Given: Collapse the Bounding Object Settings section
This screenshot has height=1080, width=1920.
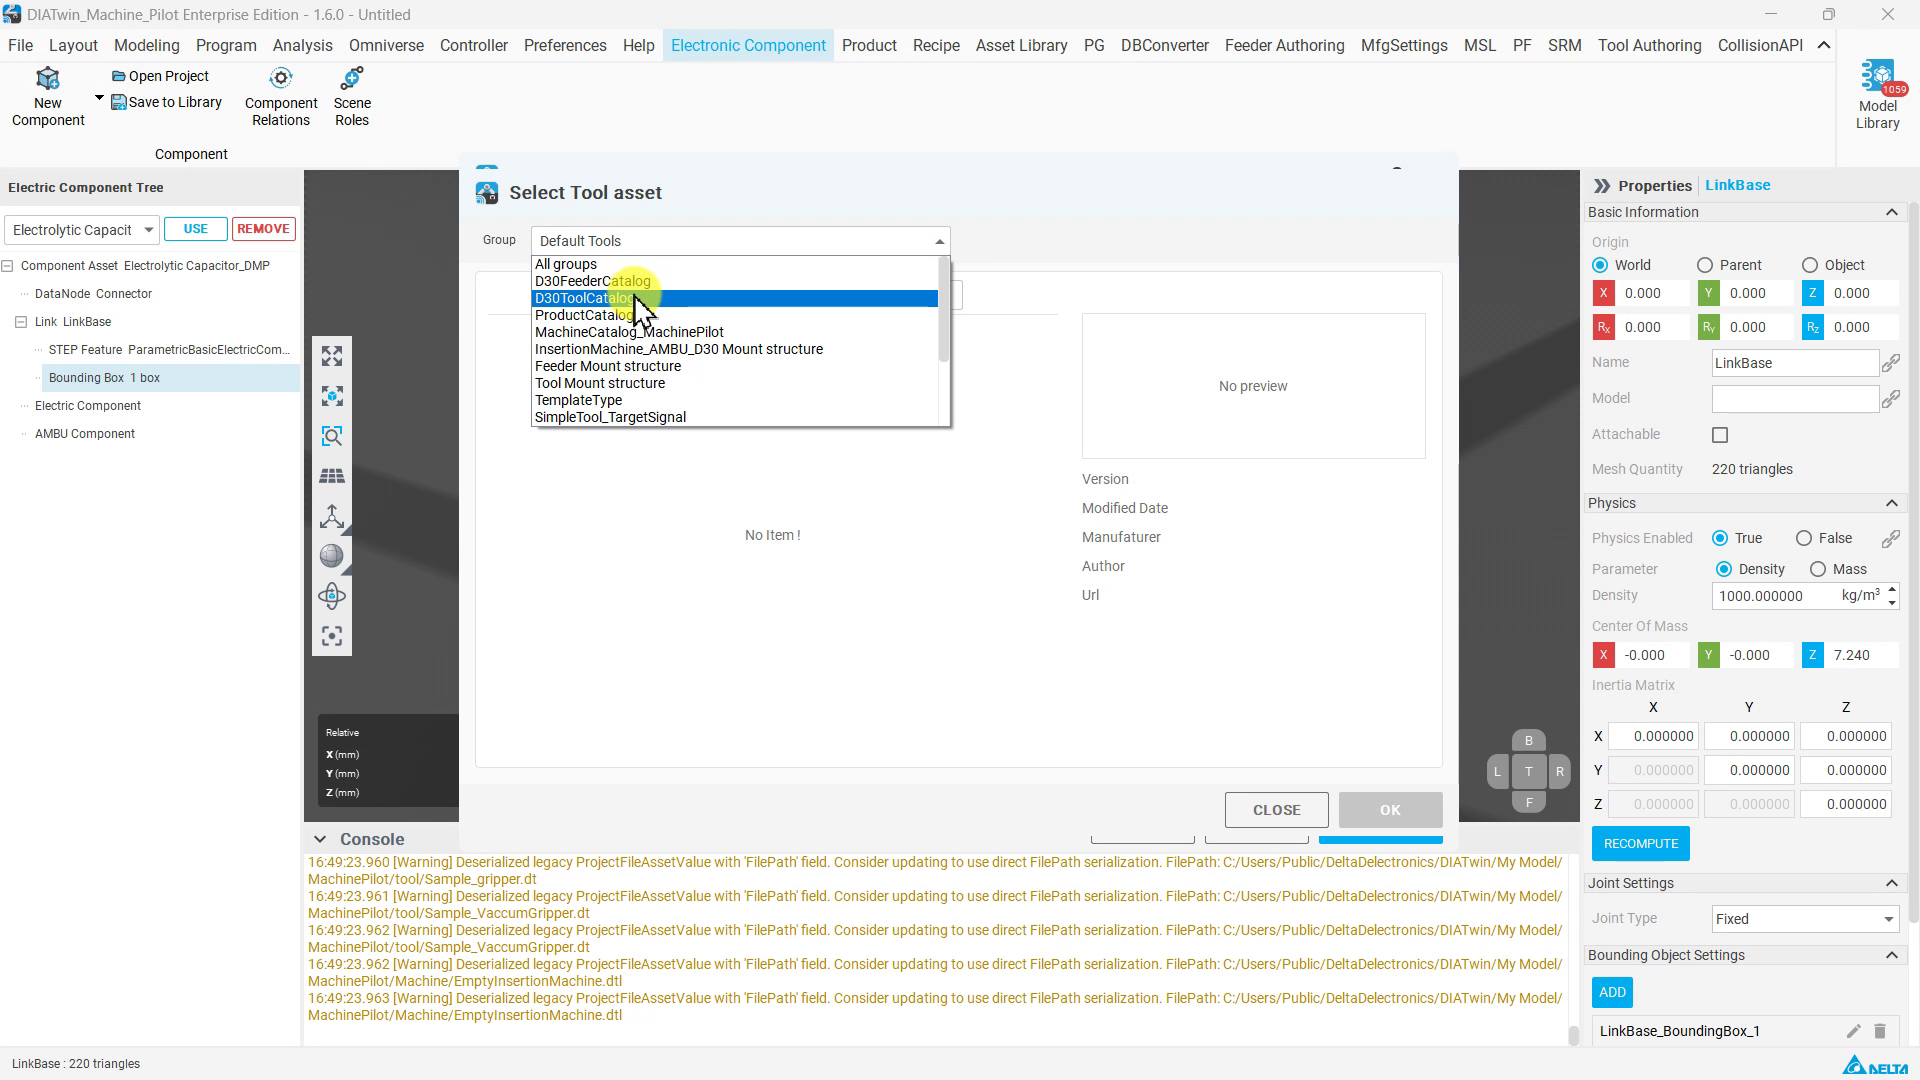Looking at the screenshot, I should [1891, 955].
